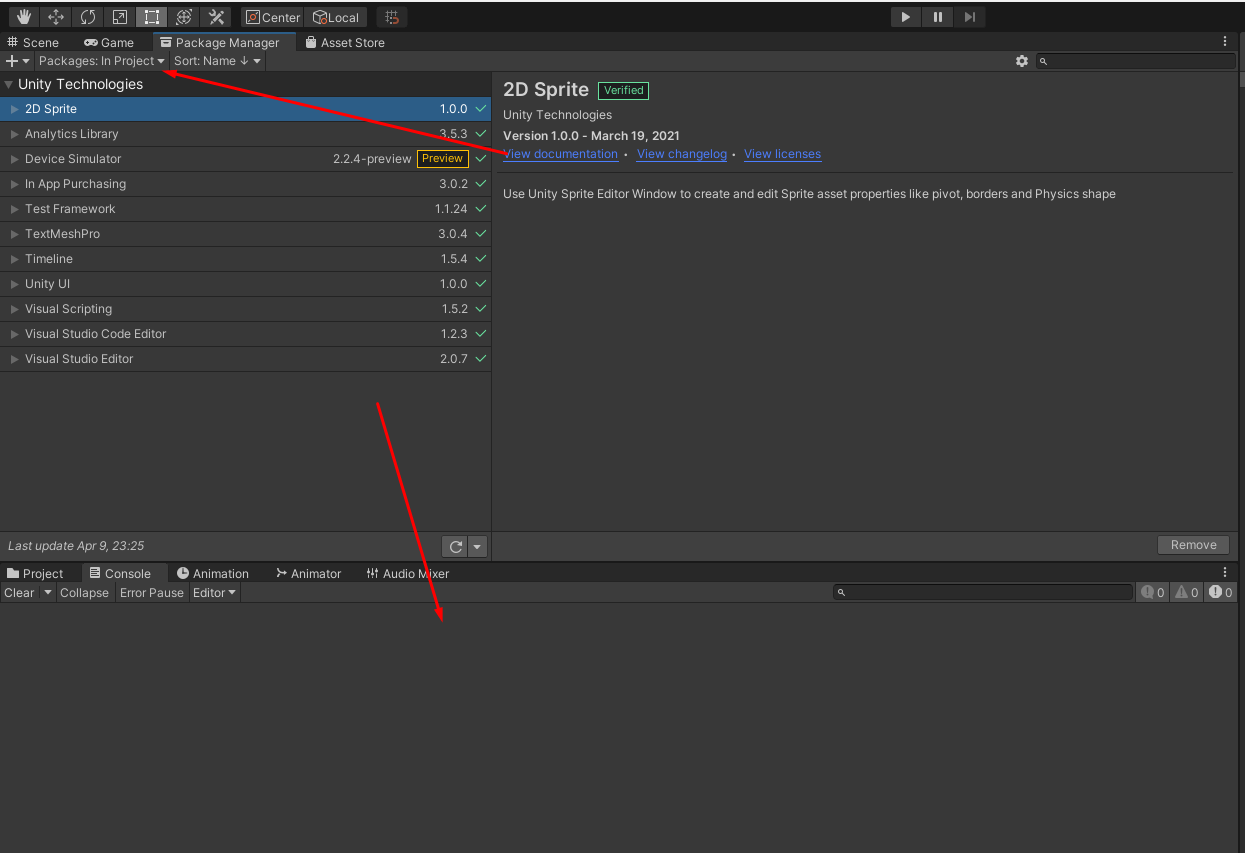Screen dimensions: 1245x853
Task: Expand Analytics Library package versions
Action: [14, 134]
